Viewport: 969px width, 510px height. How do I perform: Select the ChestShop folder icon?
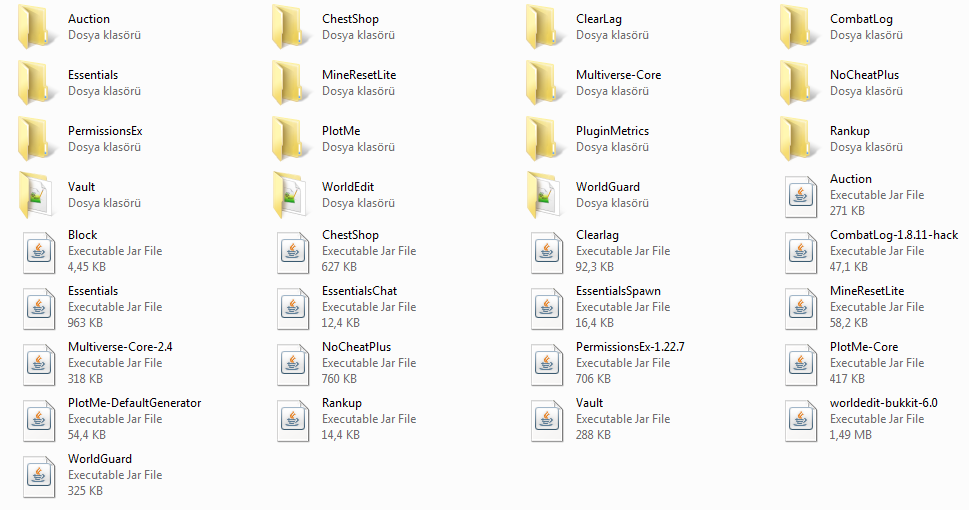pos(289,27)
